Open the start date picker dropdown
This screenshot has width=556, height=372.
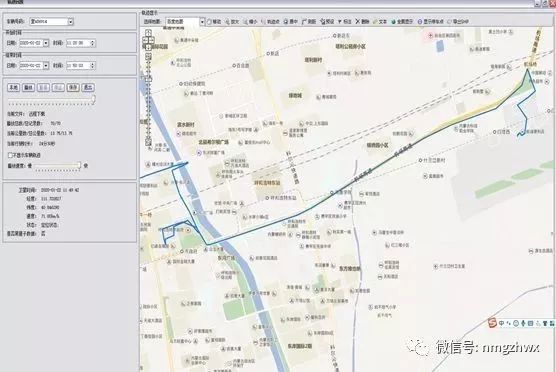click(x=46, y=43)
